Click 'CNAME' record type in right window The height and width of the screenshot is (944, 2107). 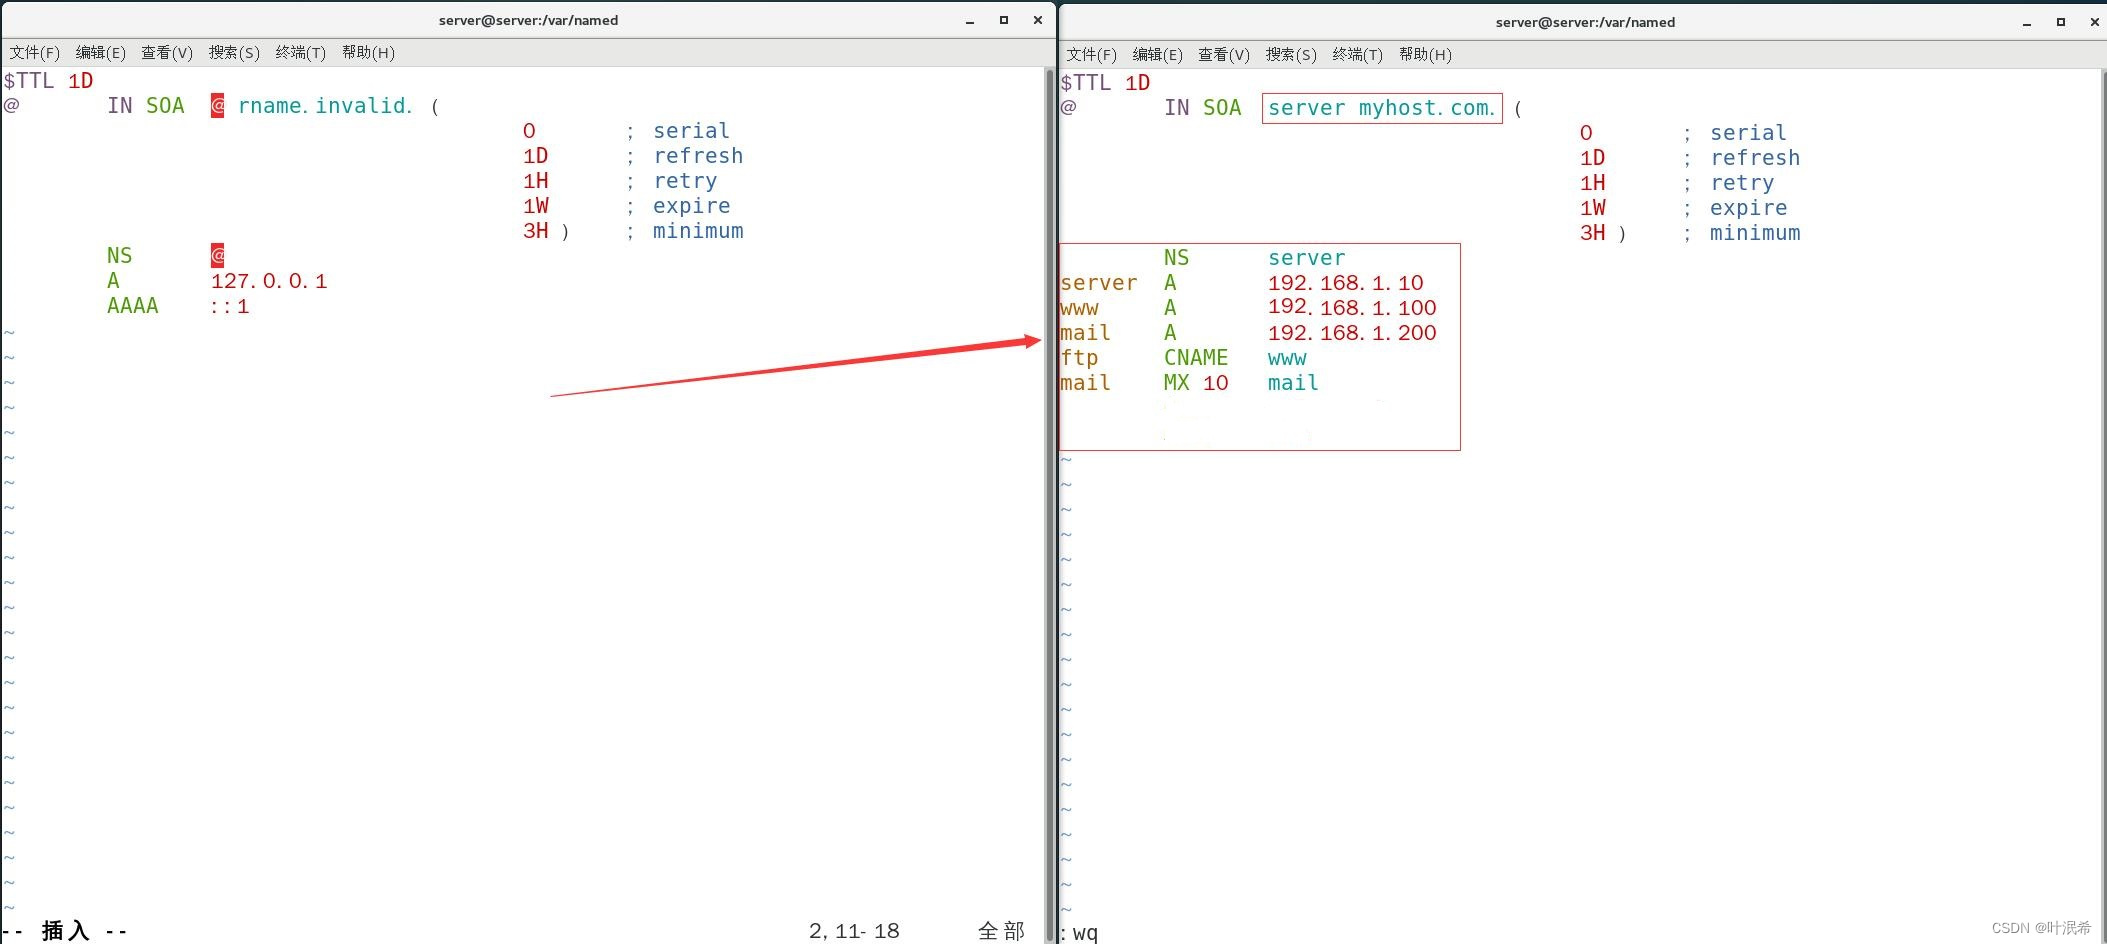click(1196, 358)
